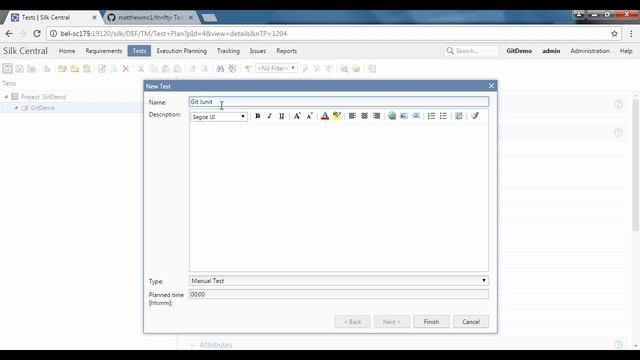Viewport: 640px width, 360px height.
Task: Open the Type dropdown showing Manual Test
Action: [338, 281]
